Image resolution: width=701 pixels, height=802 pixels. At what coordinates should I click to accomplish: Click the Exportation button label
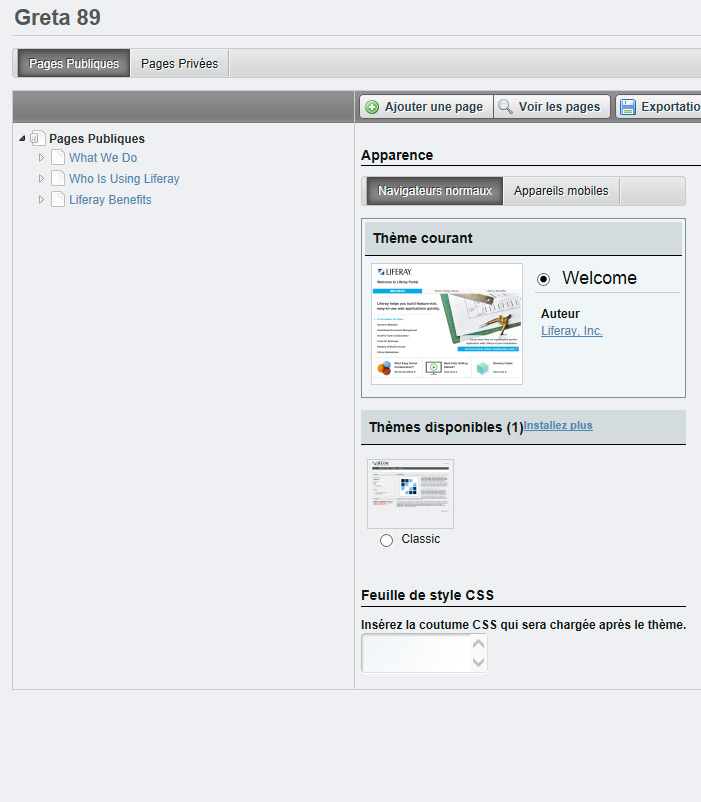(671, 106)
